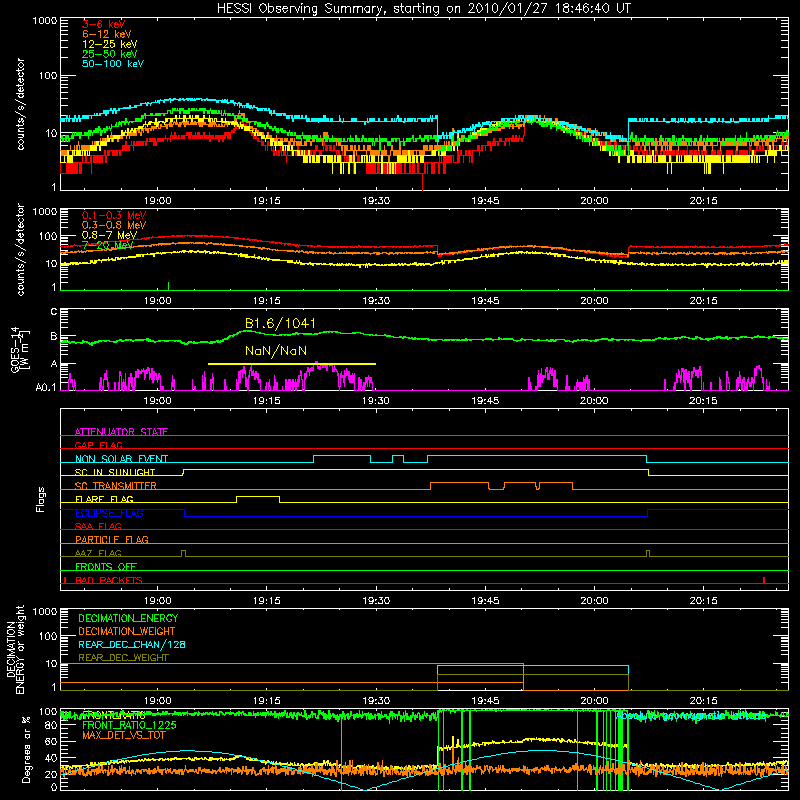Select the Degrees or % axis title
Image resolution: width=800 pixels, height=800 pixels.
pyautogui.click(x=27, y=749)
